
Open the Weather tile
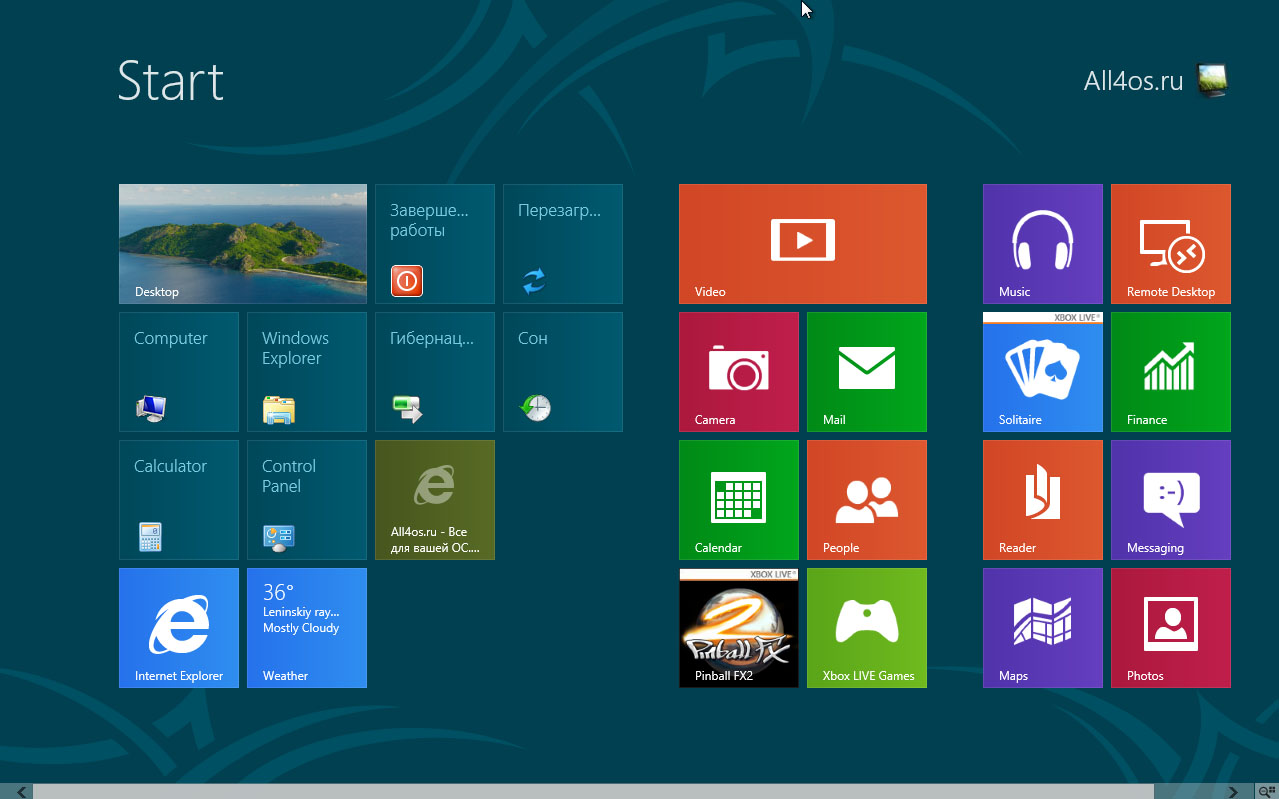[x=307, y=628]
